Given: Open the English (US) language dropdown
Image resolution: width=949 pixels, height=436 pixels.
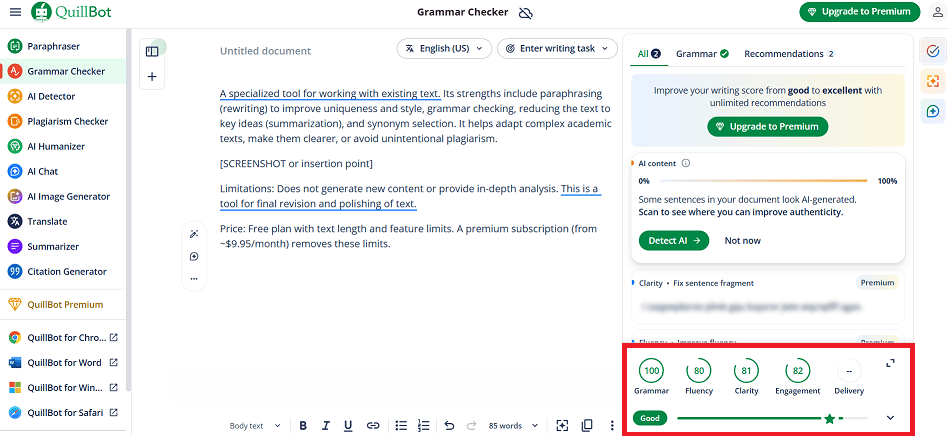Looking at the screenshot, I should pos(444,48).
